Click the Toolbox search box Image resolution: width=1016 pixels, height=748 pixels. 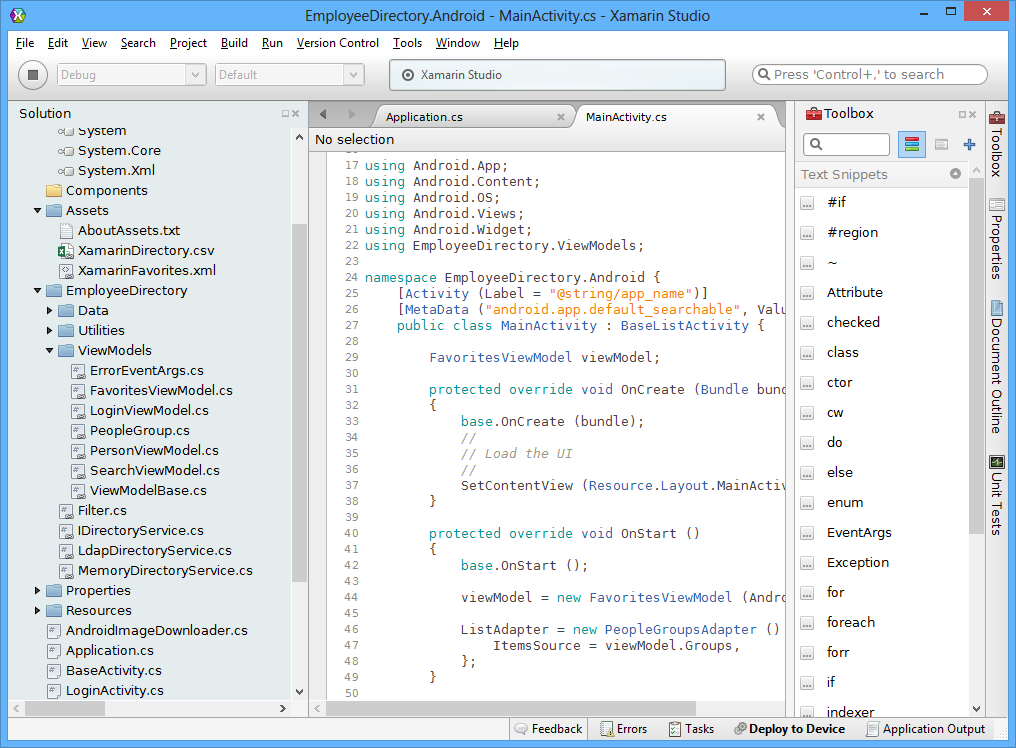846,145
